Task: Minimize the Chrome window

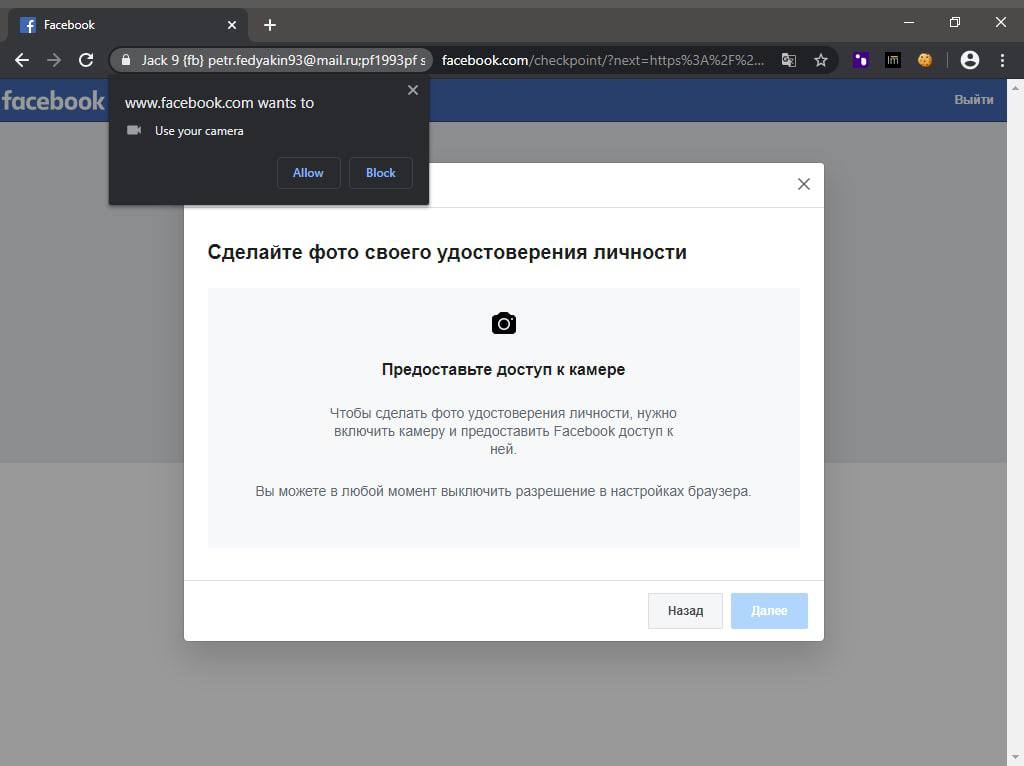Action: point(908,22)
